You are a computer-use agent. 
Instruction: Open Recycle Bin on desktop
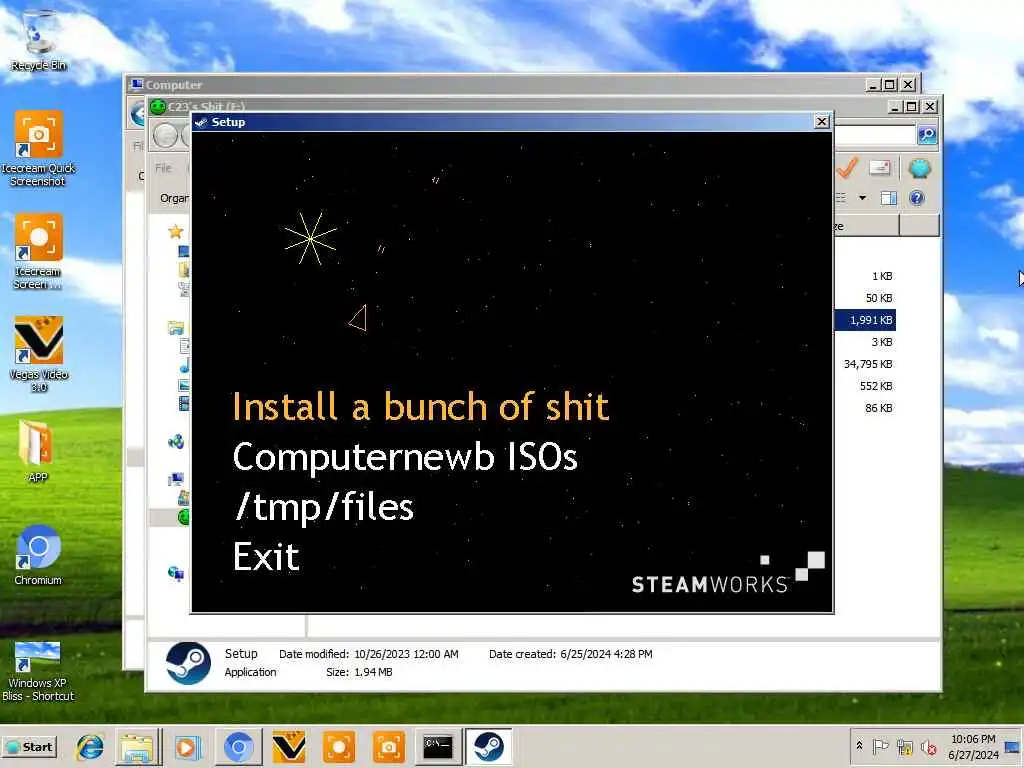pos(38,40)
